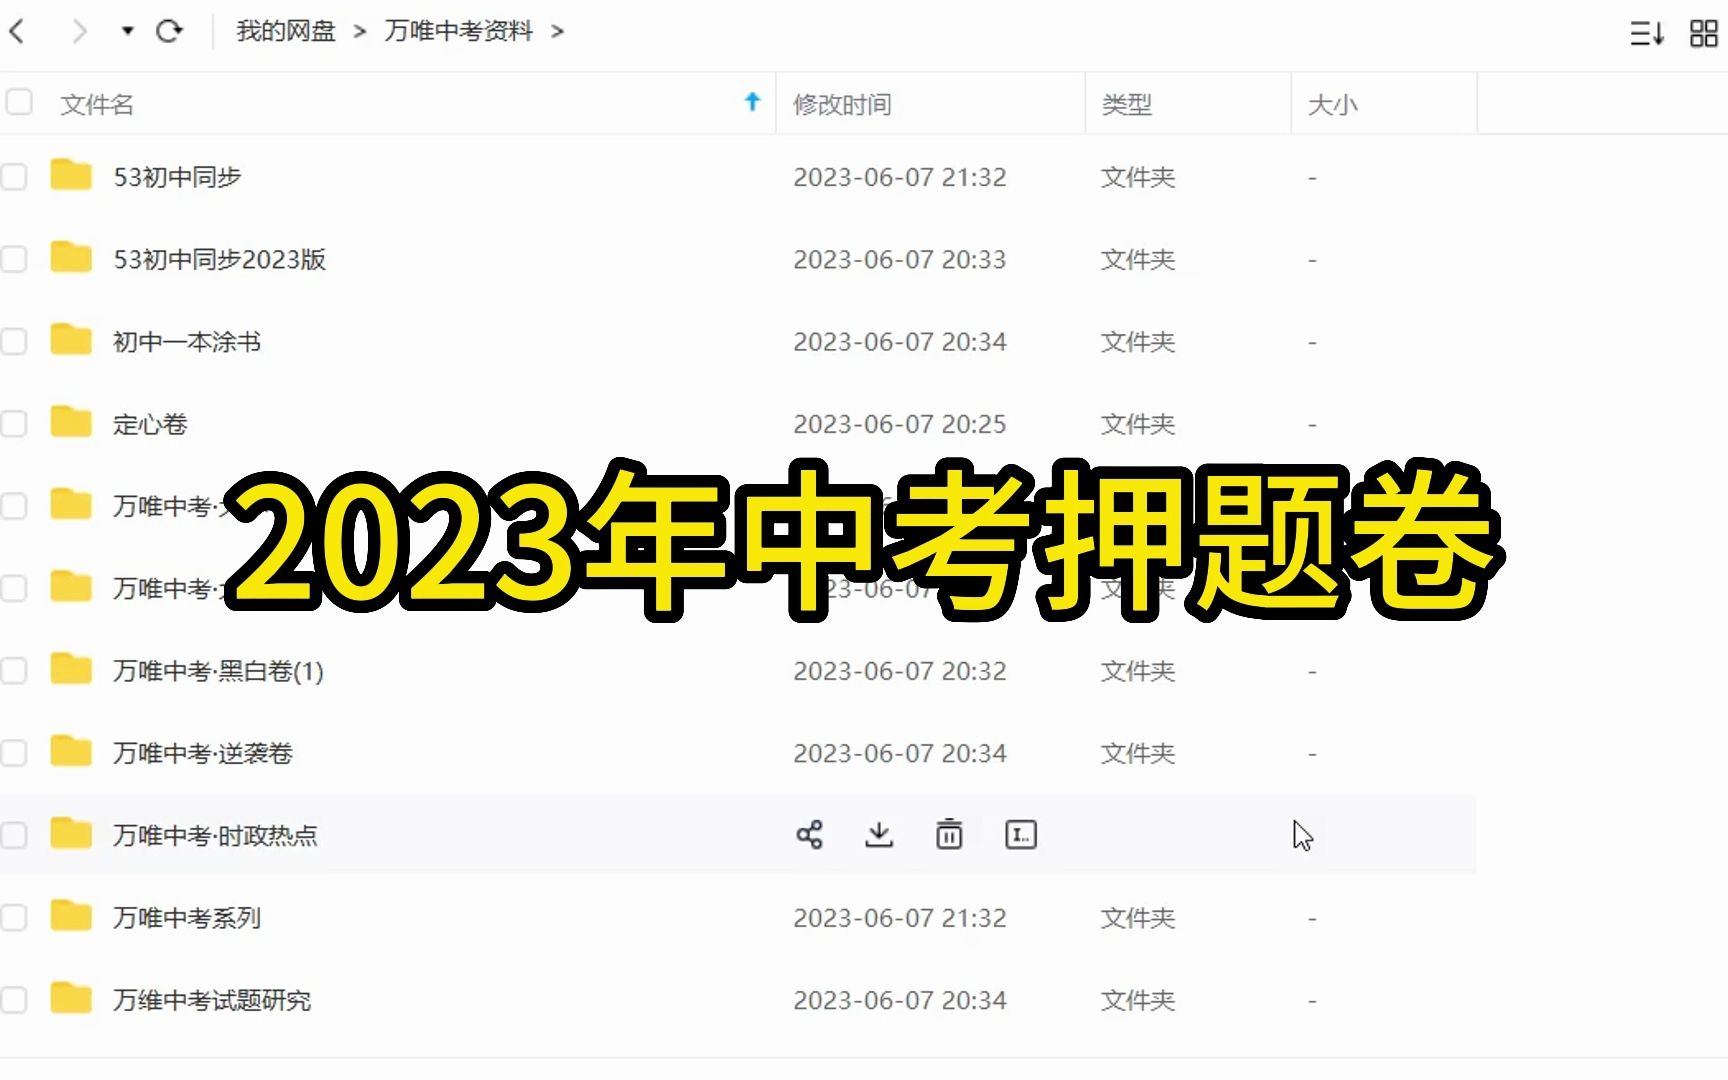Check the box for 万唯中考系列
This screenshot has width=1728, height=1080.
(x=14, y=918)
